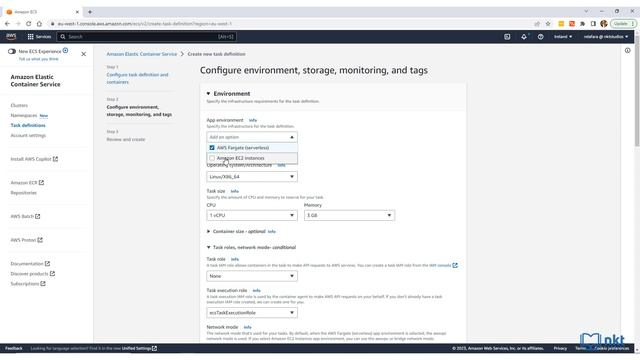640x360 pixels.
Task: Open browser extensions puzzle icon
Action: point(582,24)
